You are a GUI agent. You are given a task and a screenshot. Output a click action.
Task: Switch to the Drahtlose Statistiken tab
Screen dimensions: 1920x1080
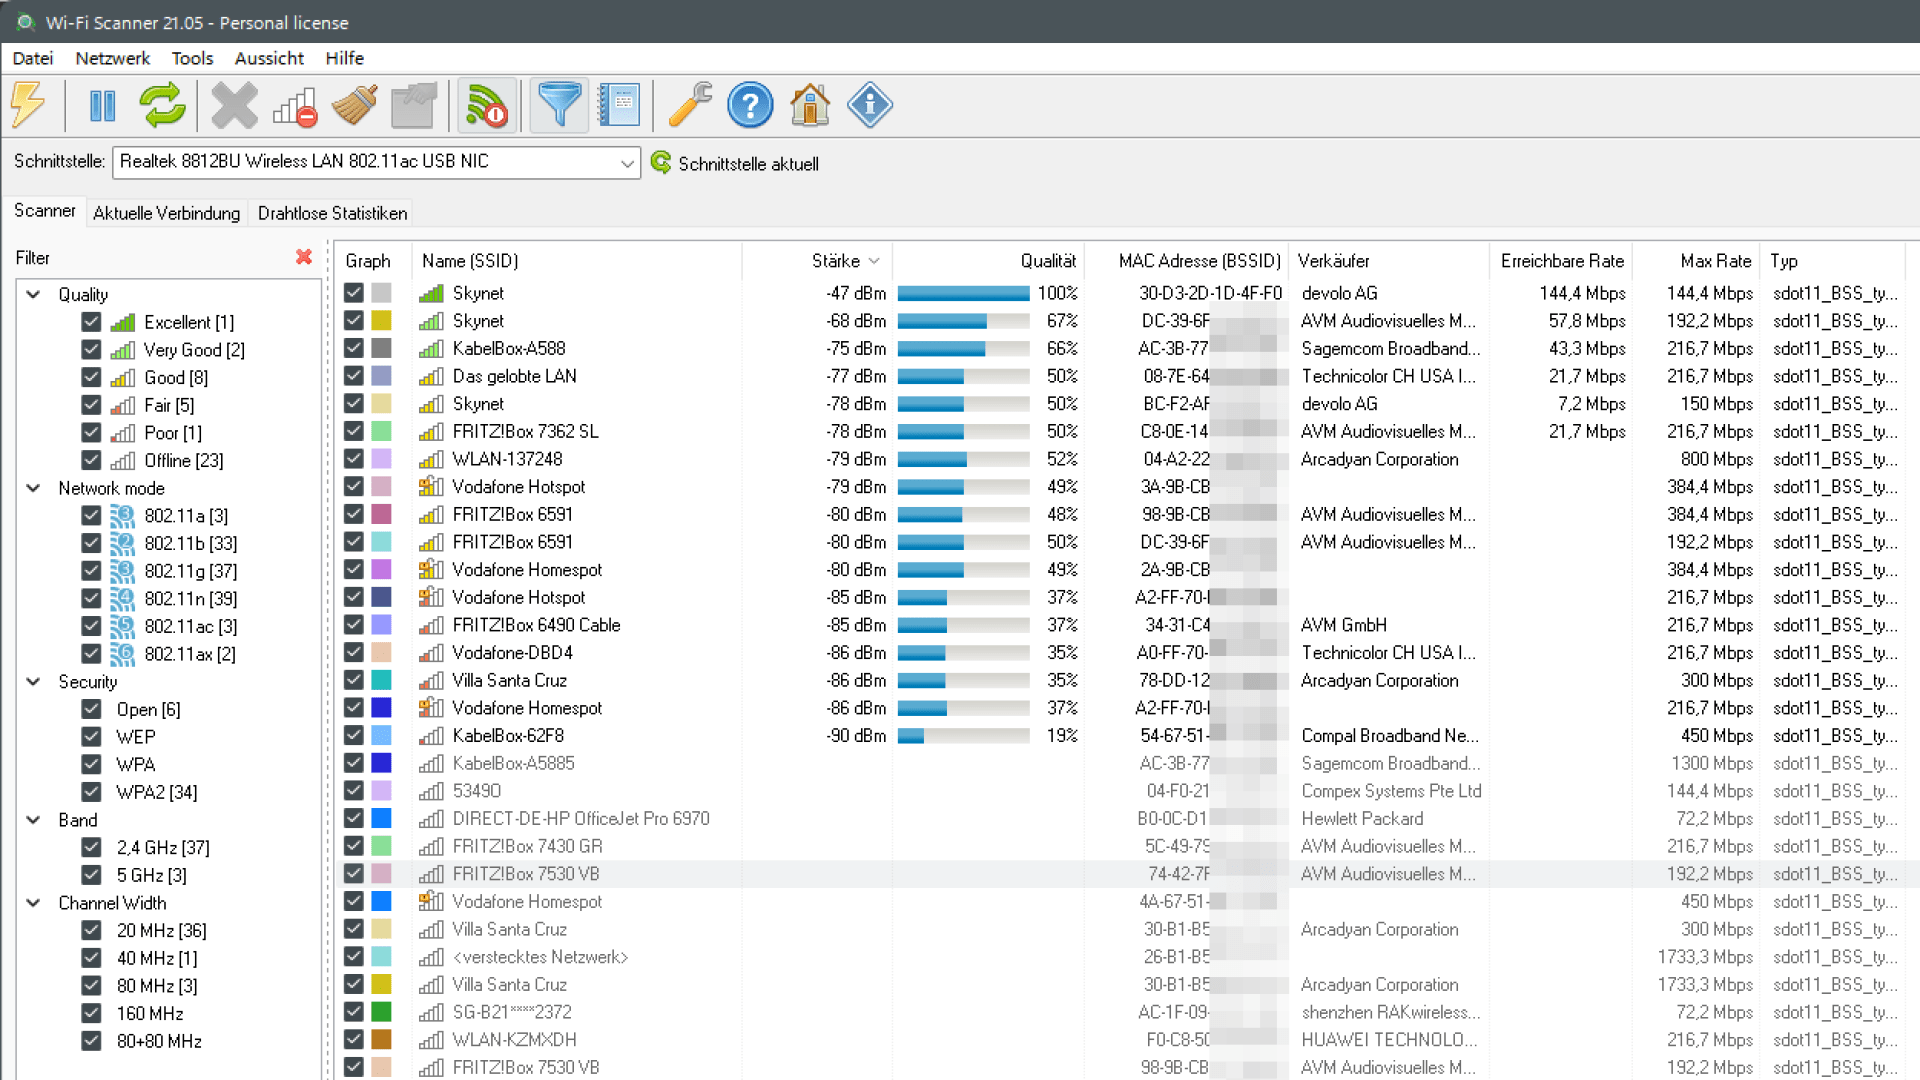coord(333,213)
